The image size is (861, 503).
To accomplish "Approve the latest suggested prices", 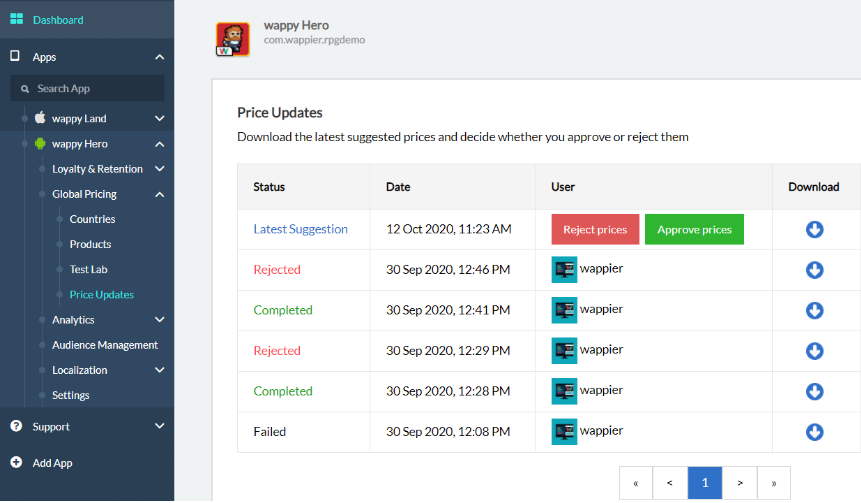I will [x=694, y=230].
